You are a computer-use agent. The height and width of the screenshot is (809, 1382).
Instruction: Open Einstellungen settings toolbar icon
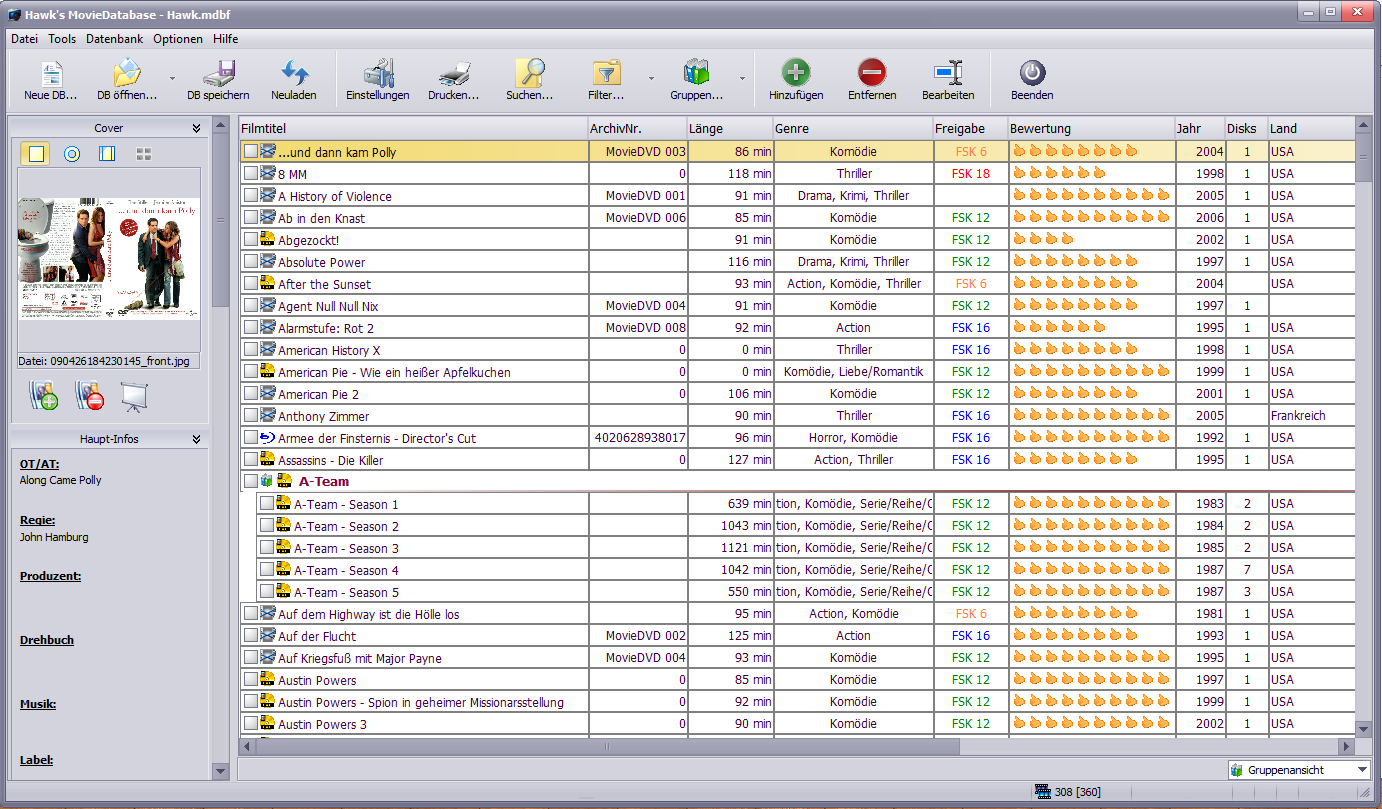pos(378,81)
